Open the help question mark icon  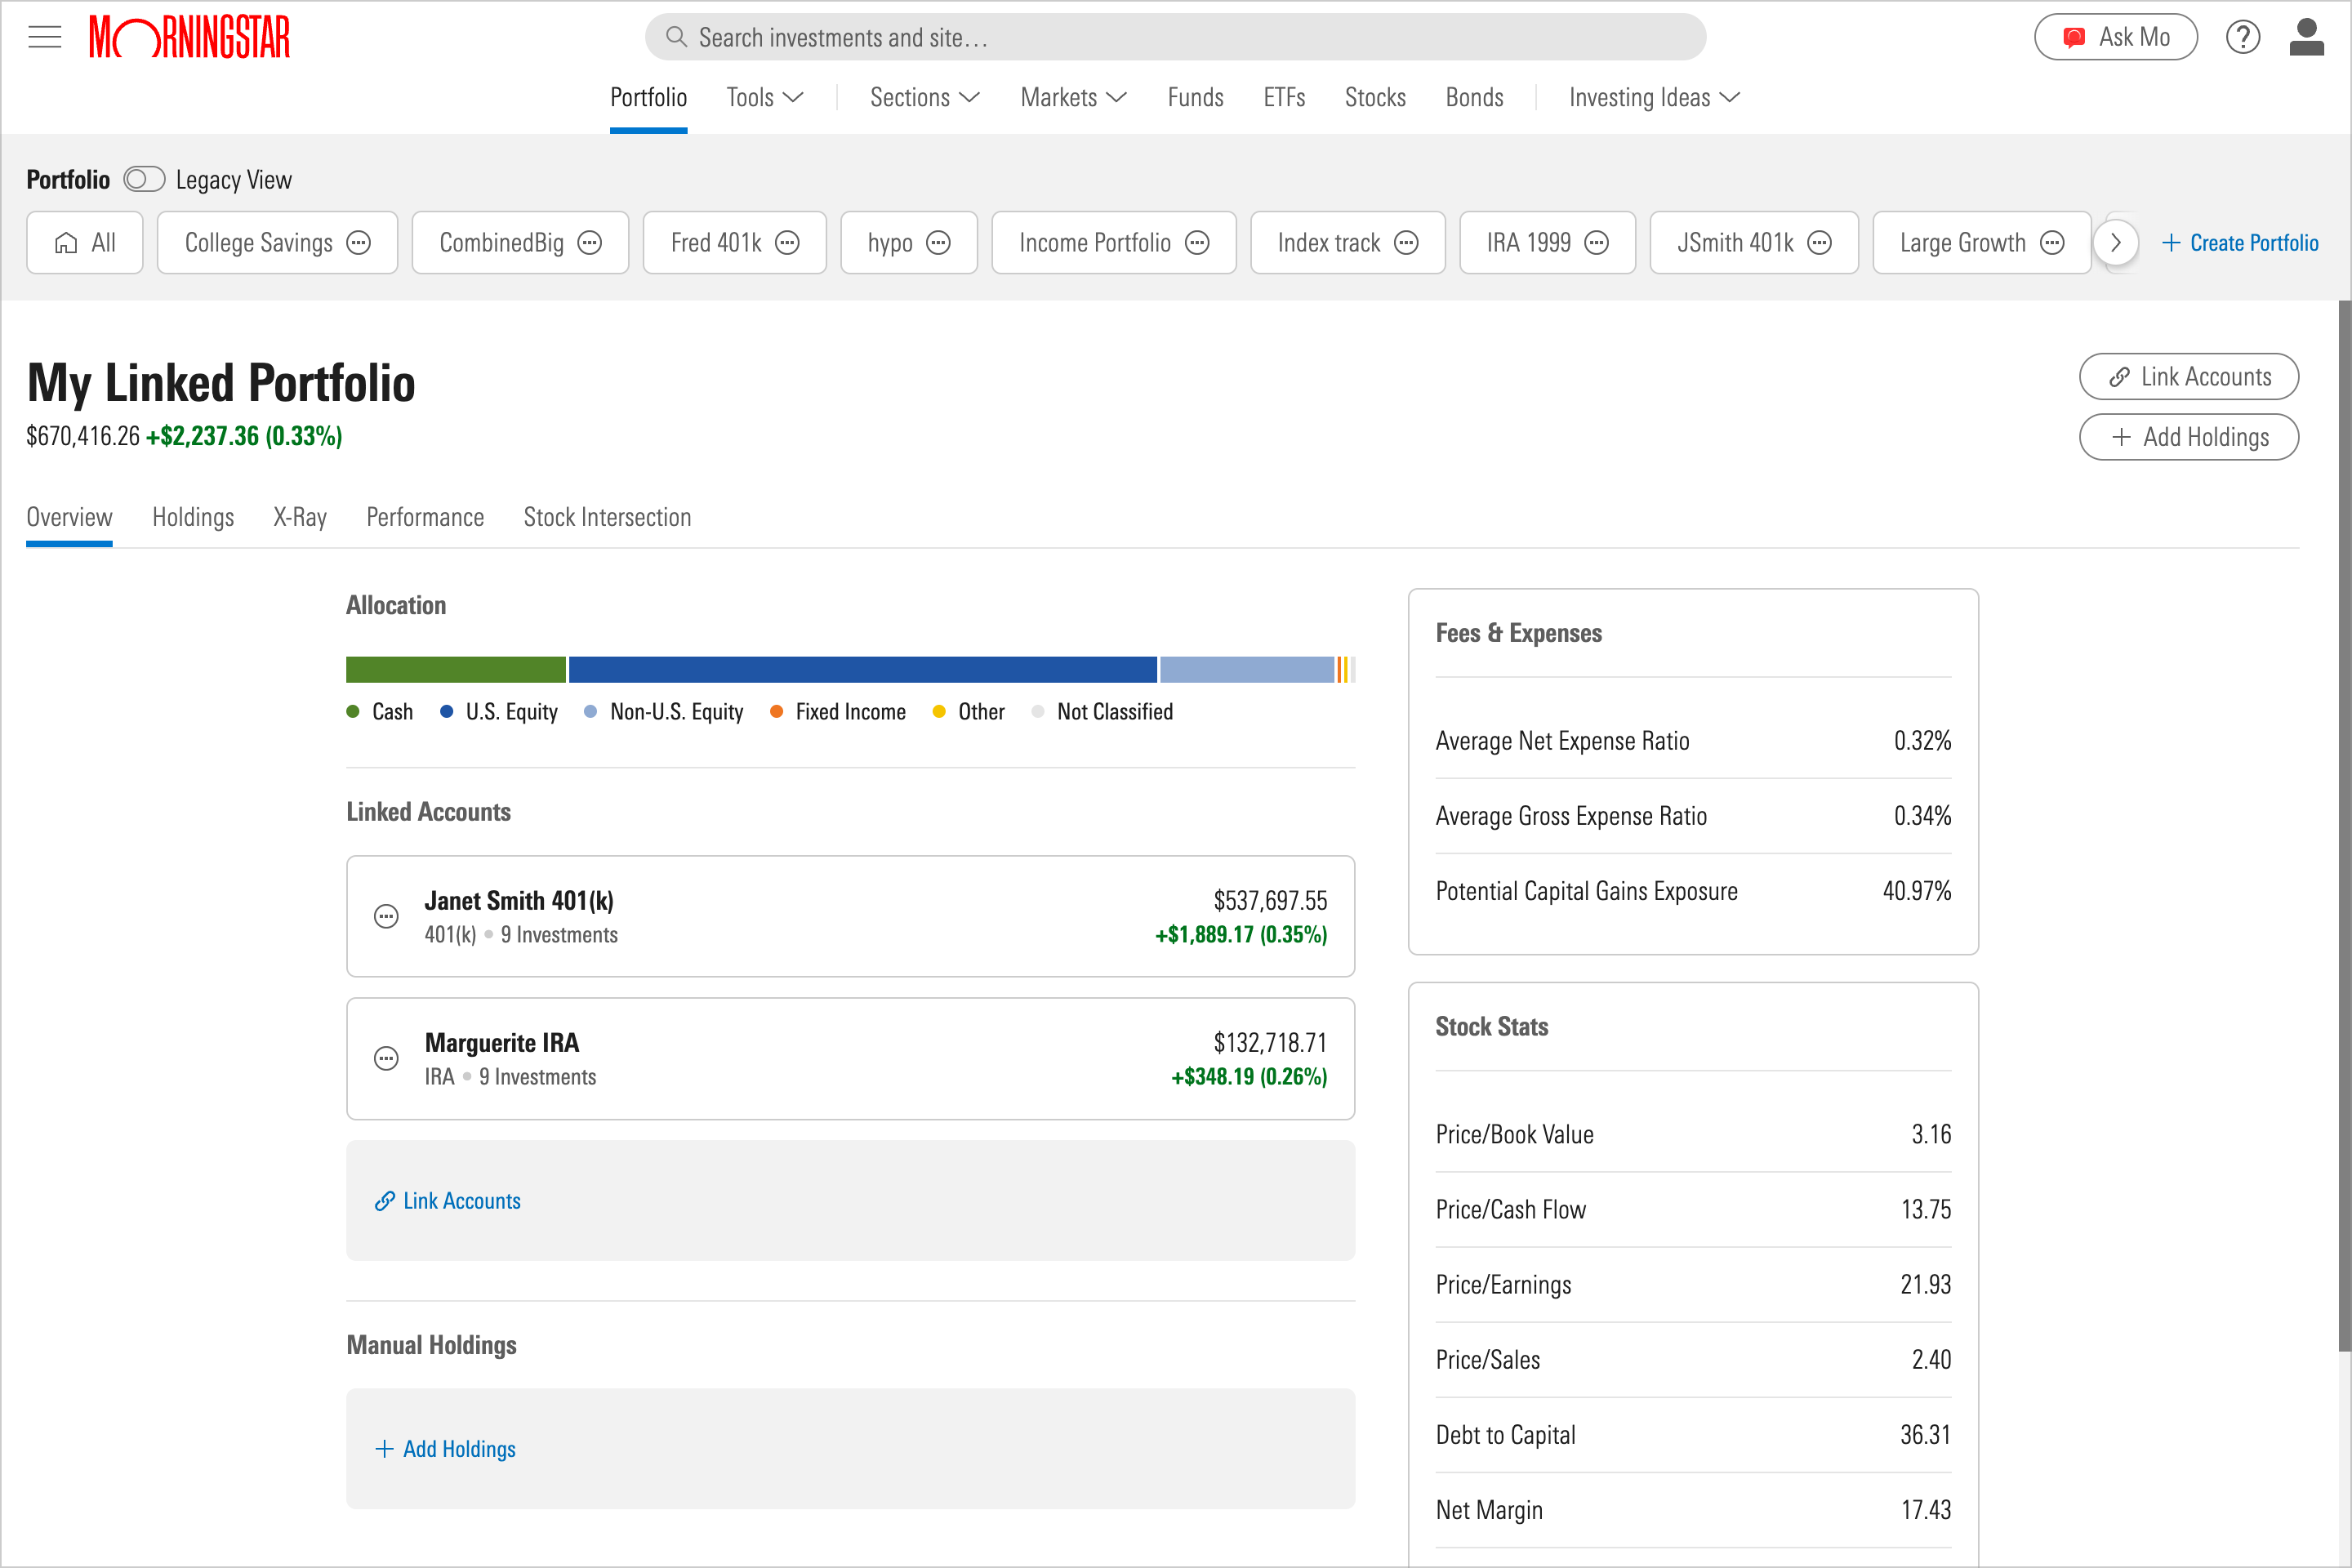coord(2243,37)
